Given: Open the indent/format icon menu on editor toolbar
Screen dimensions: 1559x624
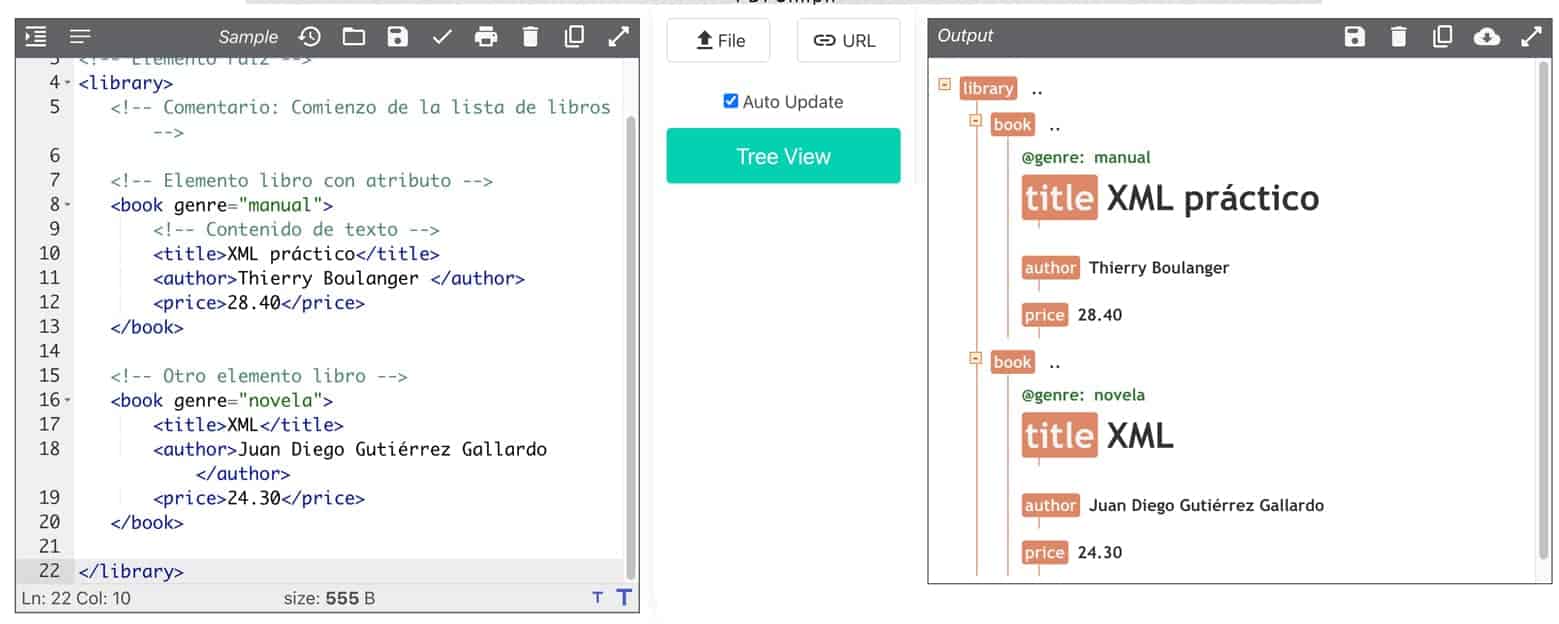Looking at the screenshot, I should (x=34, y=37).
